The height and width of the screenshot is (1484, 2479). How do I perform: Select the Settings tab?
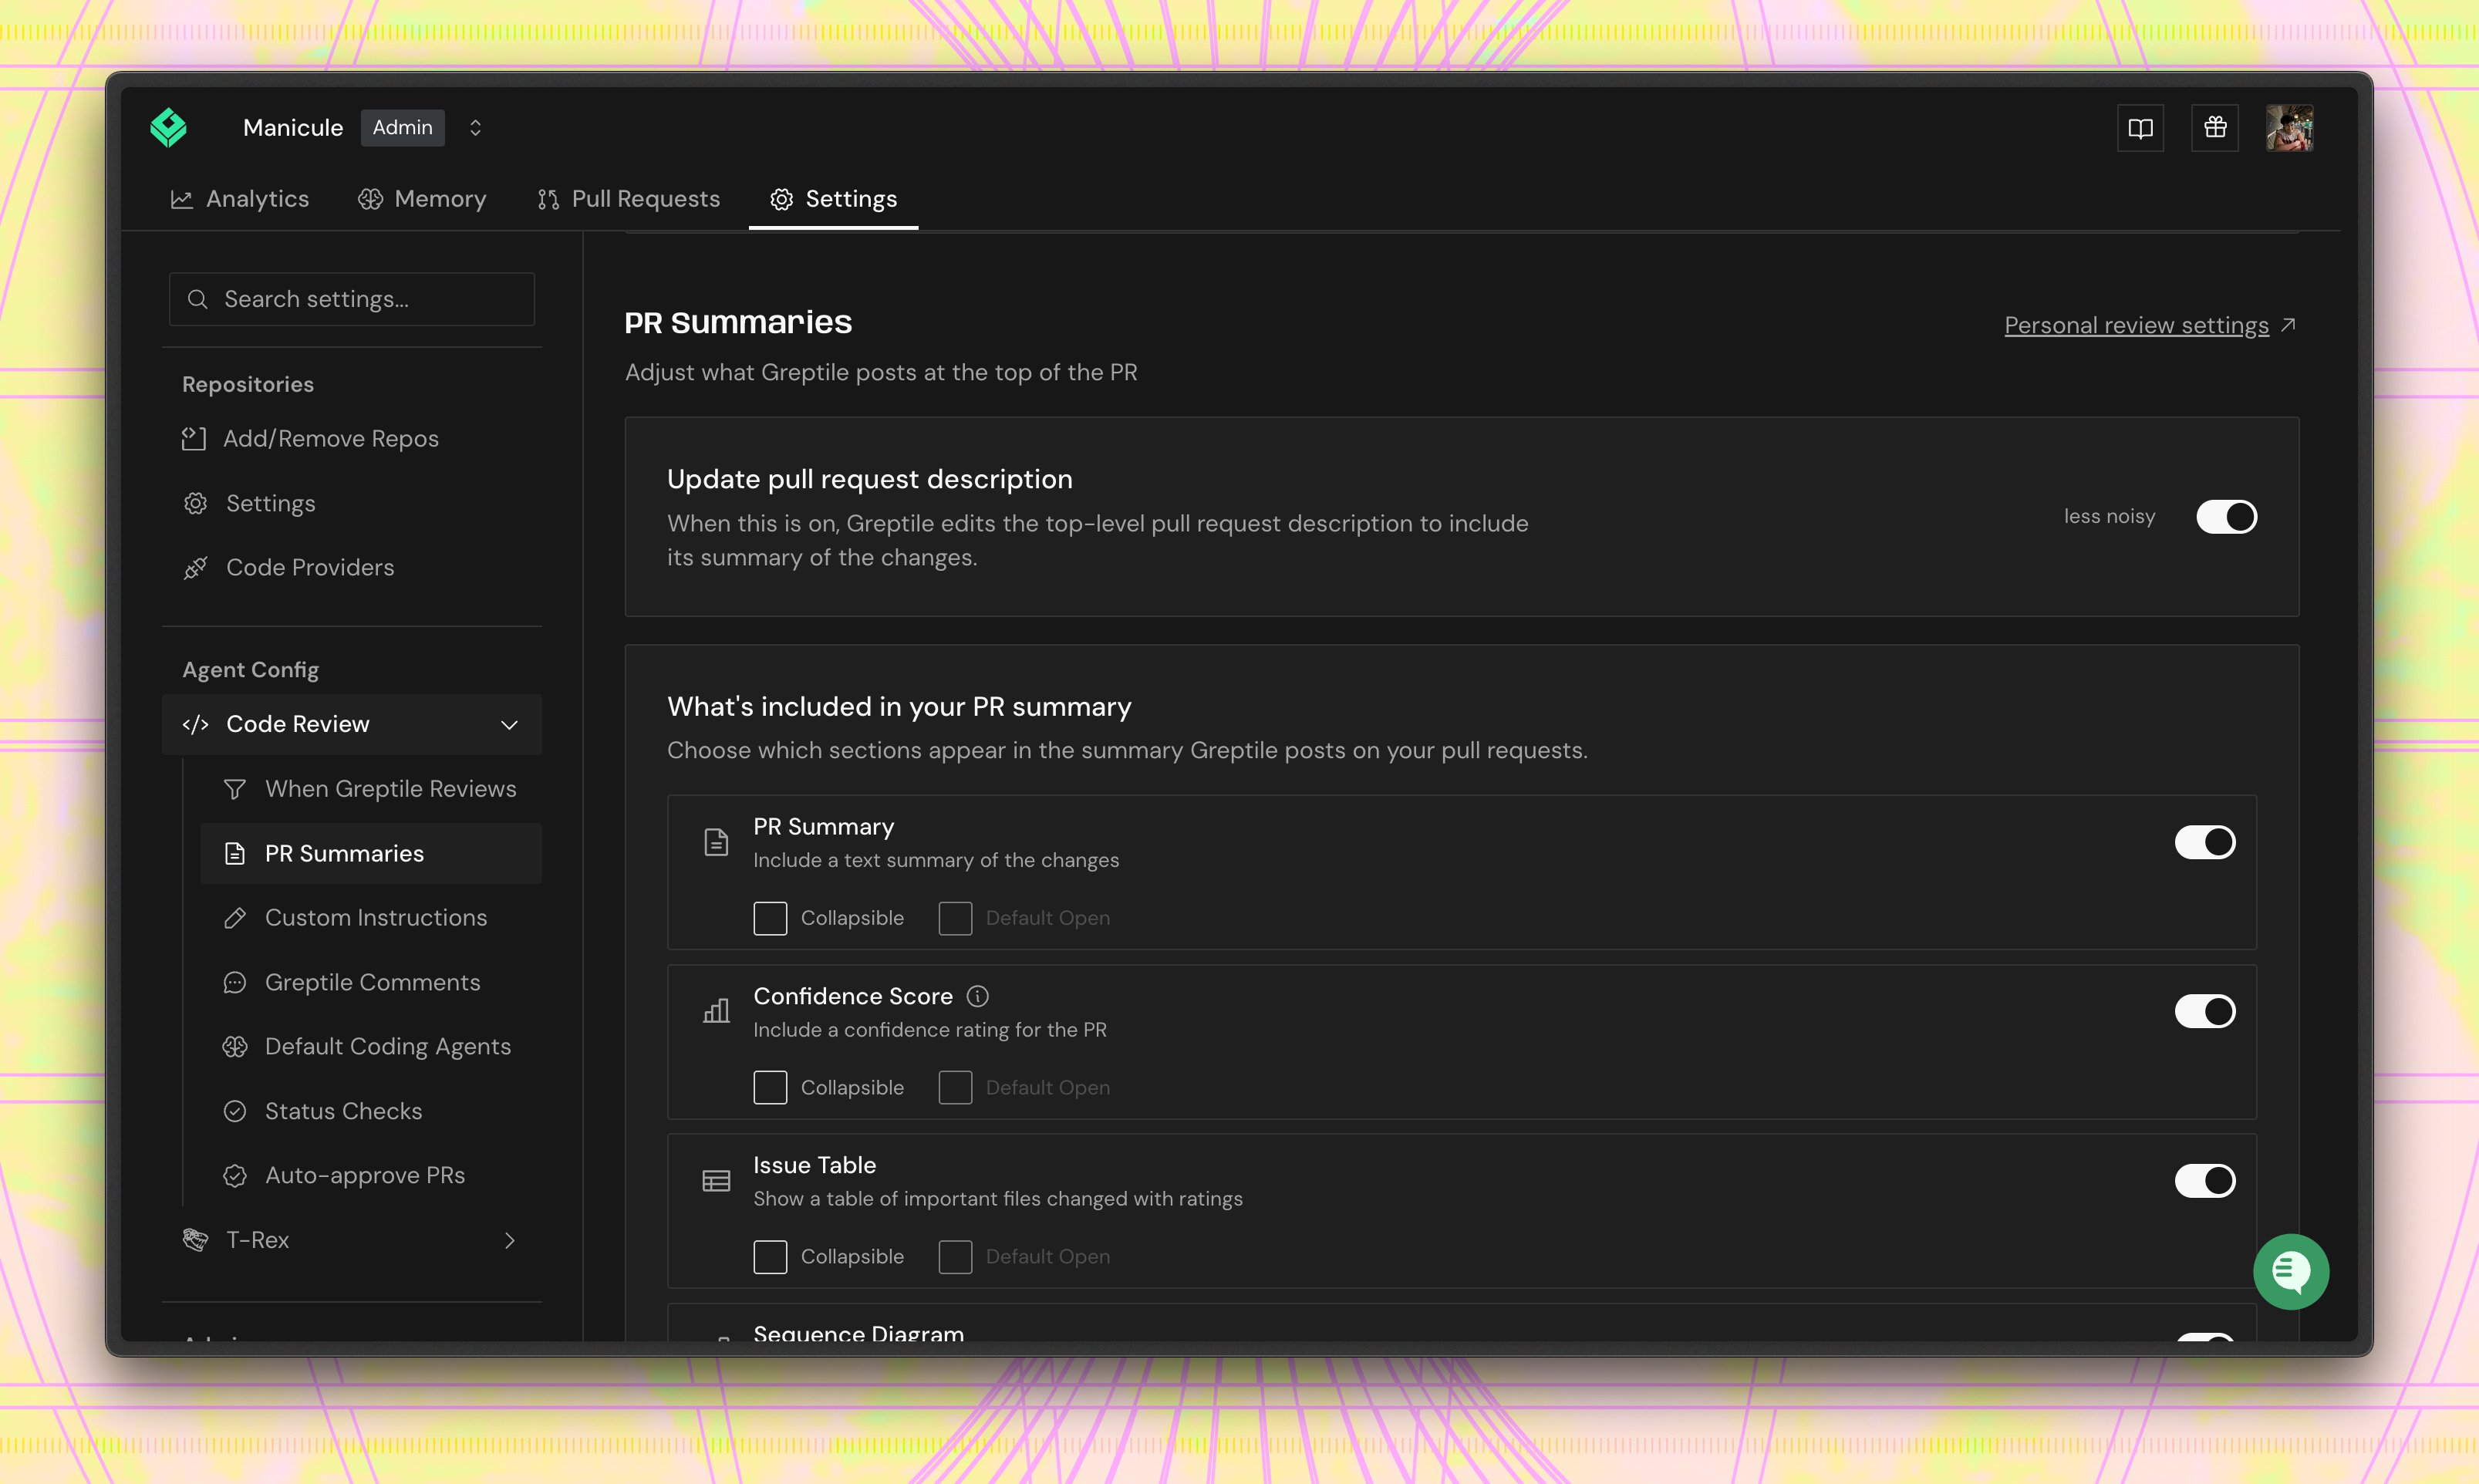tap(833, 199)
